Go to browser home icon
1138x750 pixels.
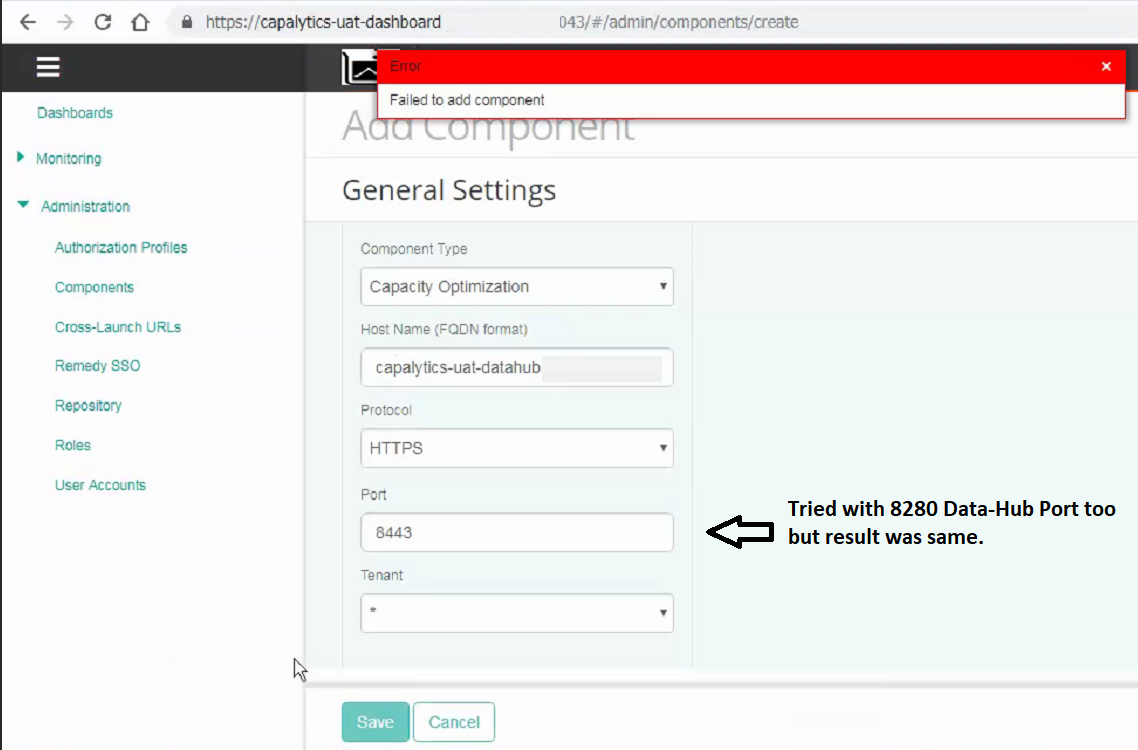140,22
